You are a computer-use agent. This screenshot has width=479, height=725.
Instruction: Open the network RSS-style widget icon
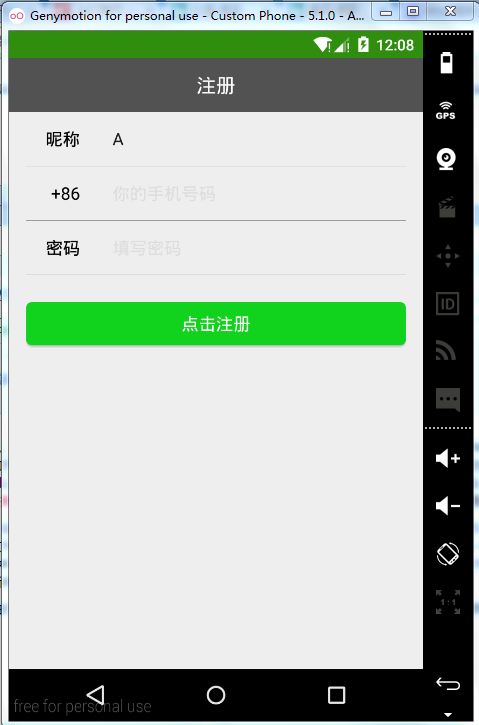[x=446, y=350]
